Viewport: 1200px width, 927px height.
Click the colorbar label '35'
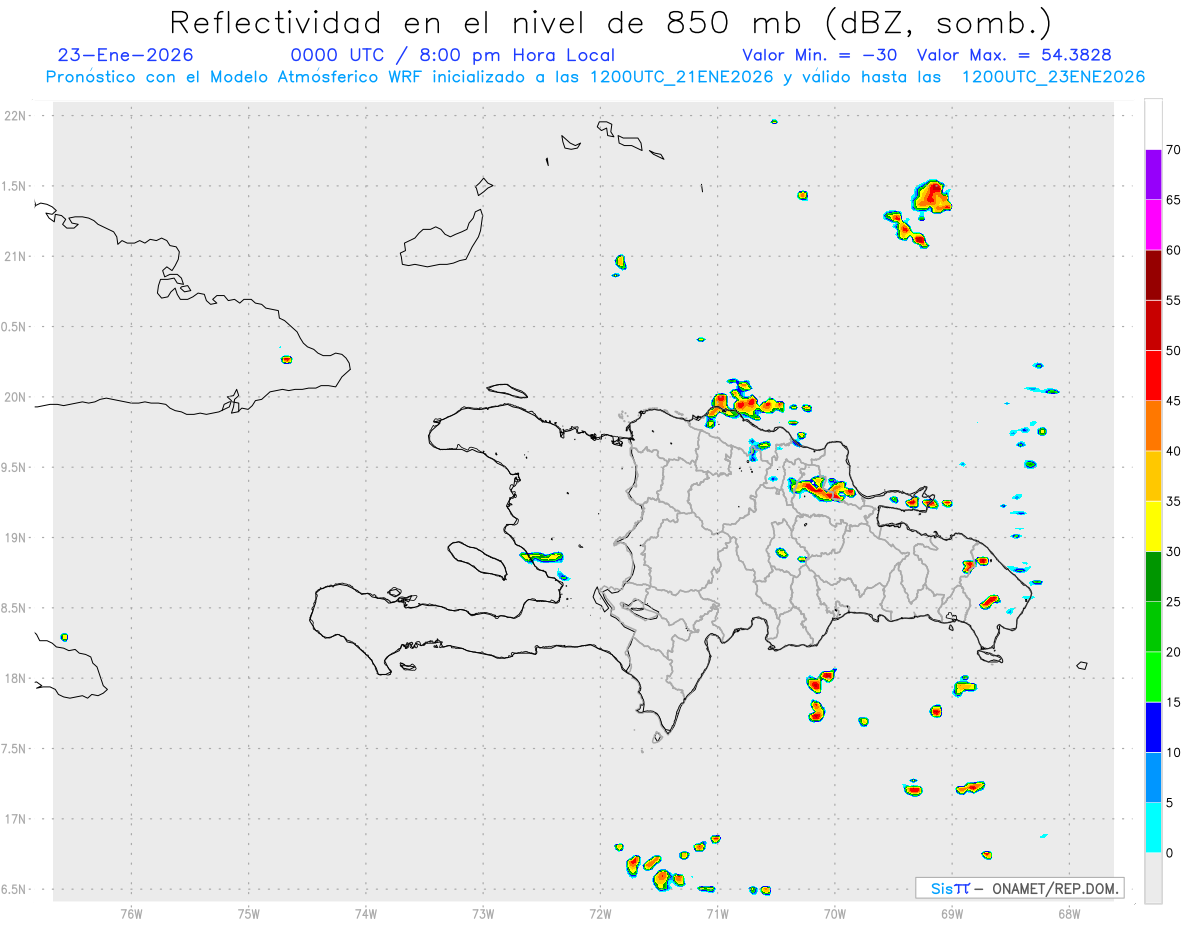(x=1173, y=501)
